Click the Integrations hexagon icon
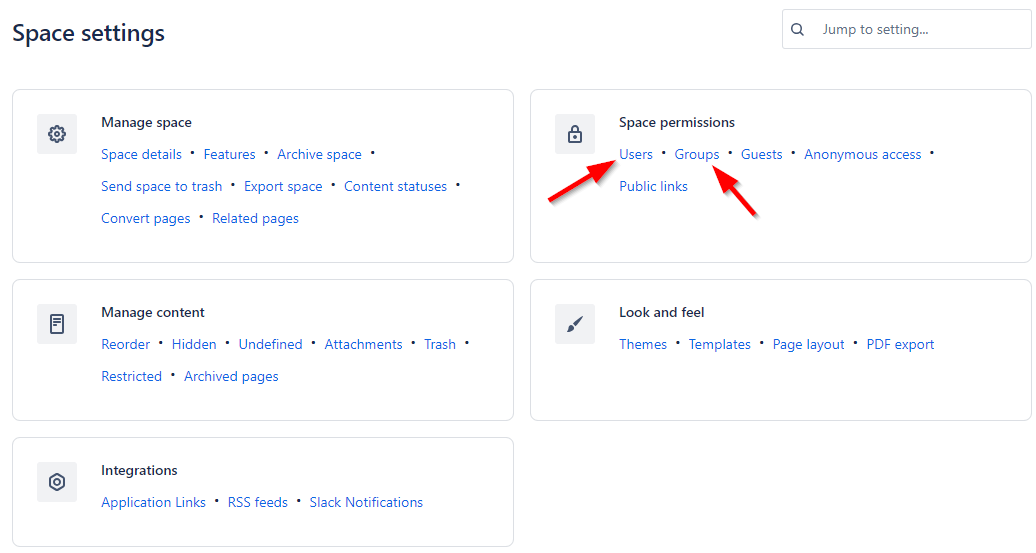 click(x=57, y=482)
